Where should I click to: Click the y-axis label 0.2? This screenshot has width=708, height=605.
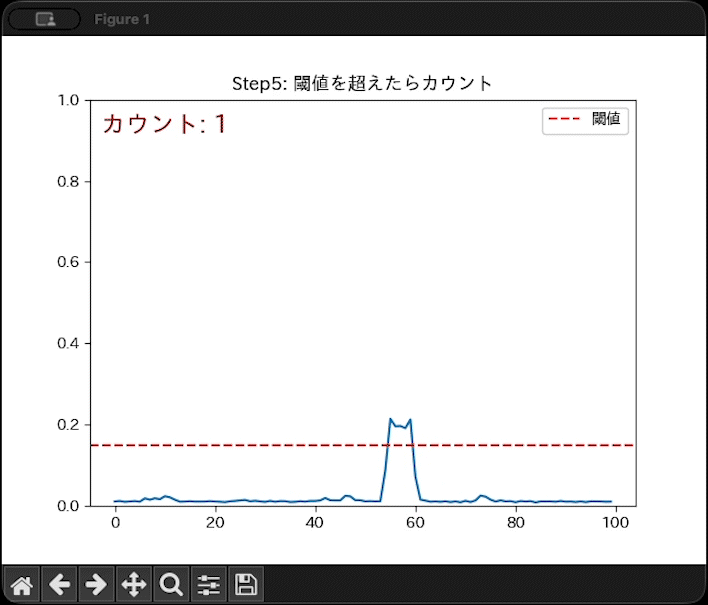[68, 425]
